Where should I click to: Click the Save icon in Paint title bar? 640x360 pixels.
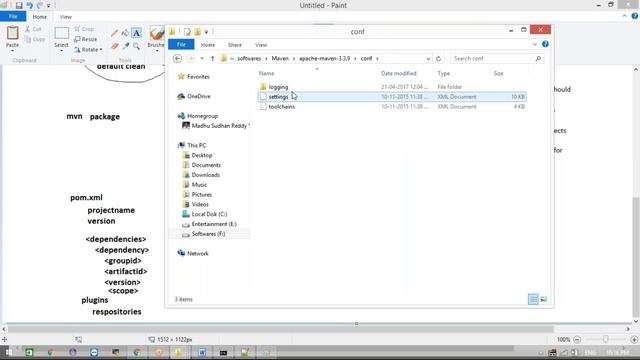coord(19,5)
